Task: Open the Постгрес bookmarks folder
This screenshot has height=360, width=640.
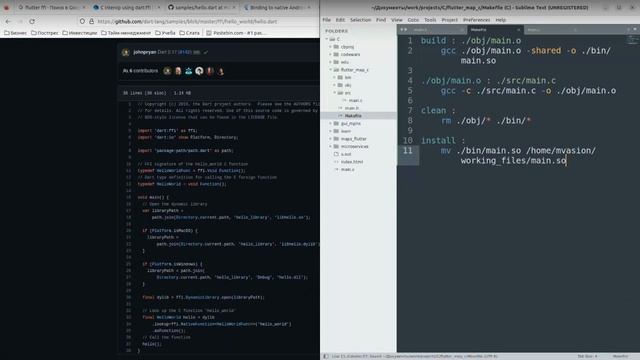Action: 45,33
